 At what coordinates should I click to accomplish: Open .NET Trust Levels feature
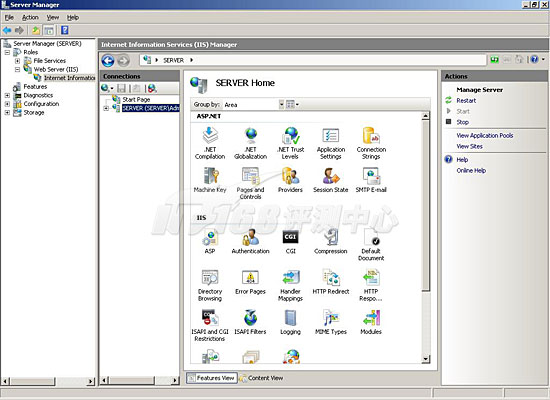tap(290, 144)
